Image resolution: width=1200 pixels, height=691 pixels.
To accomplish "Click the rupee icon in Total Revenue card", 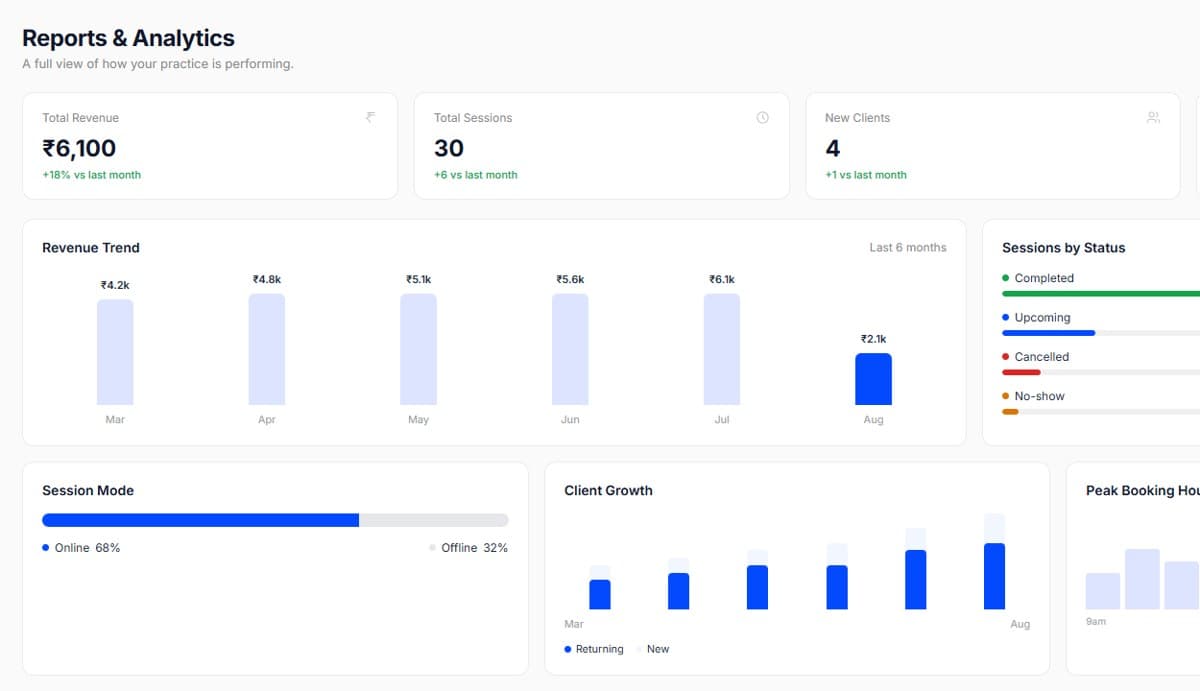I will point(371,117).
